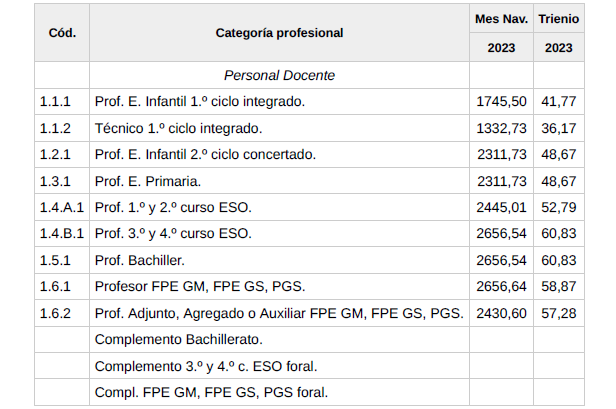Click 'Complemento Bachillerato.' row text
Screen dimensions: 616x409
(178, 339)
